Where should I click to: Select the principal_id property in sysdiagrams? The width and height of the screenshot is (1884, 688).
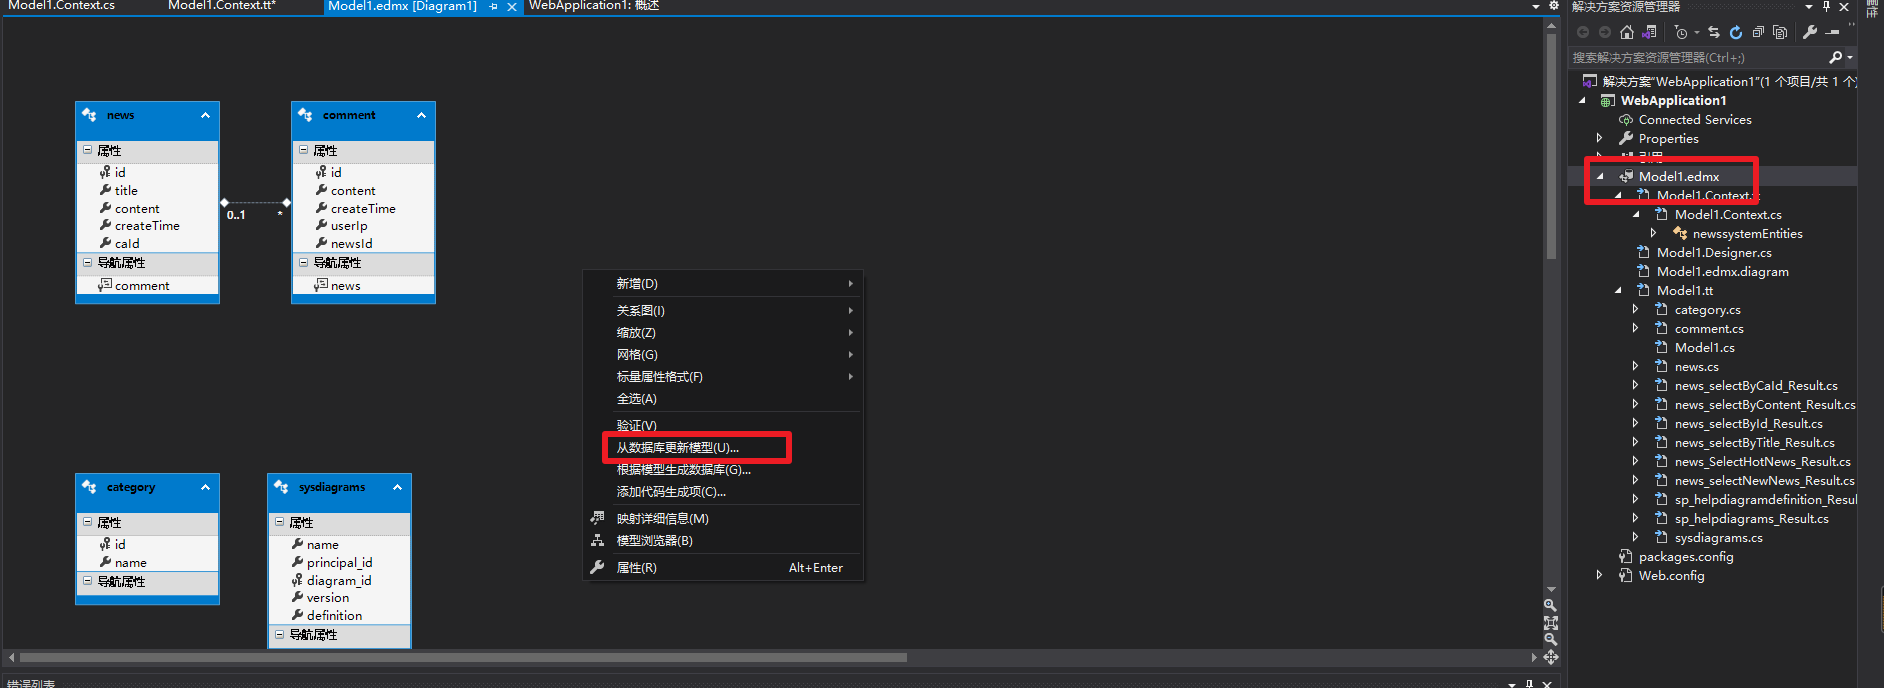click(x=339, y=562)
